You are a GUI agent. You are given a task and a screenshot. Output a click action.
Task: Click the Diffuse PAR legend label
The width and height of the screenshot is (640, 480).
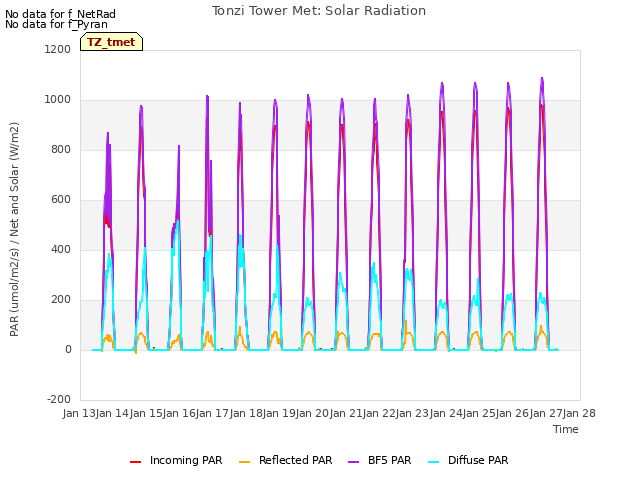pyautogui.click(x=478, y=460)
